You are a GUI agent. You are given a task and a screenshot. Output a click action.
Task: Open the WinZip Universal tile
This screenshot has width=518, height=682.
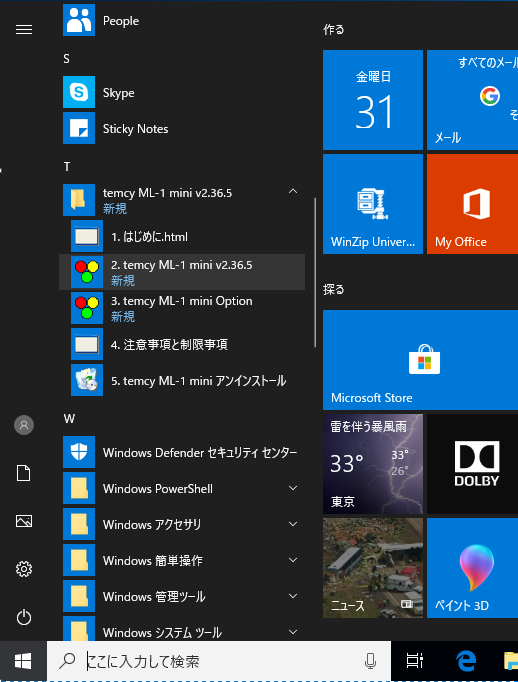pos(373,204)
